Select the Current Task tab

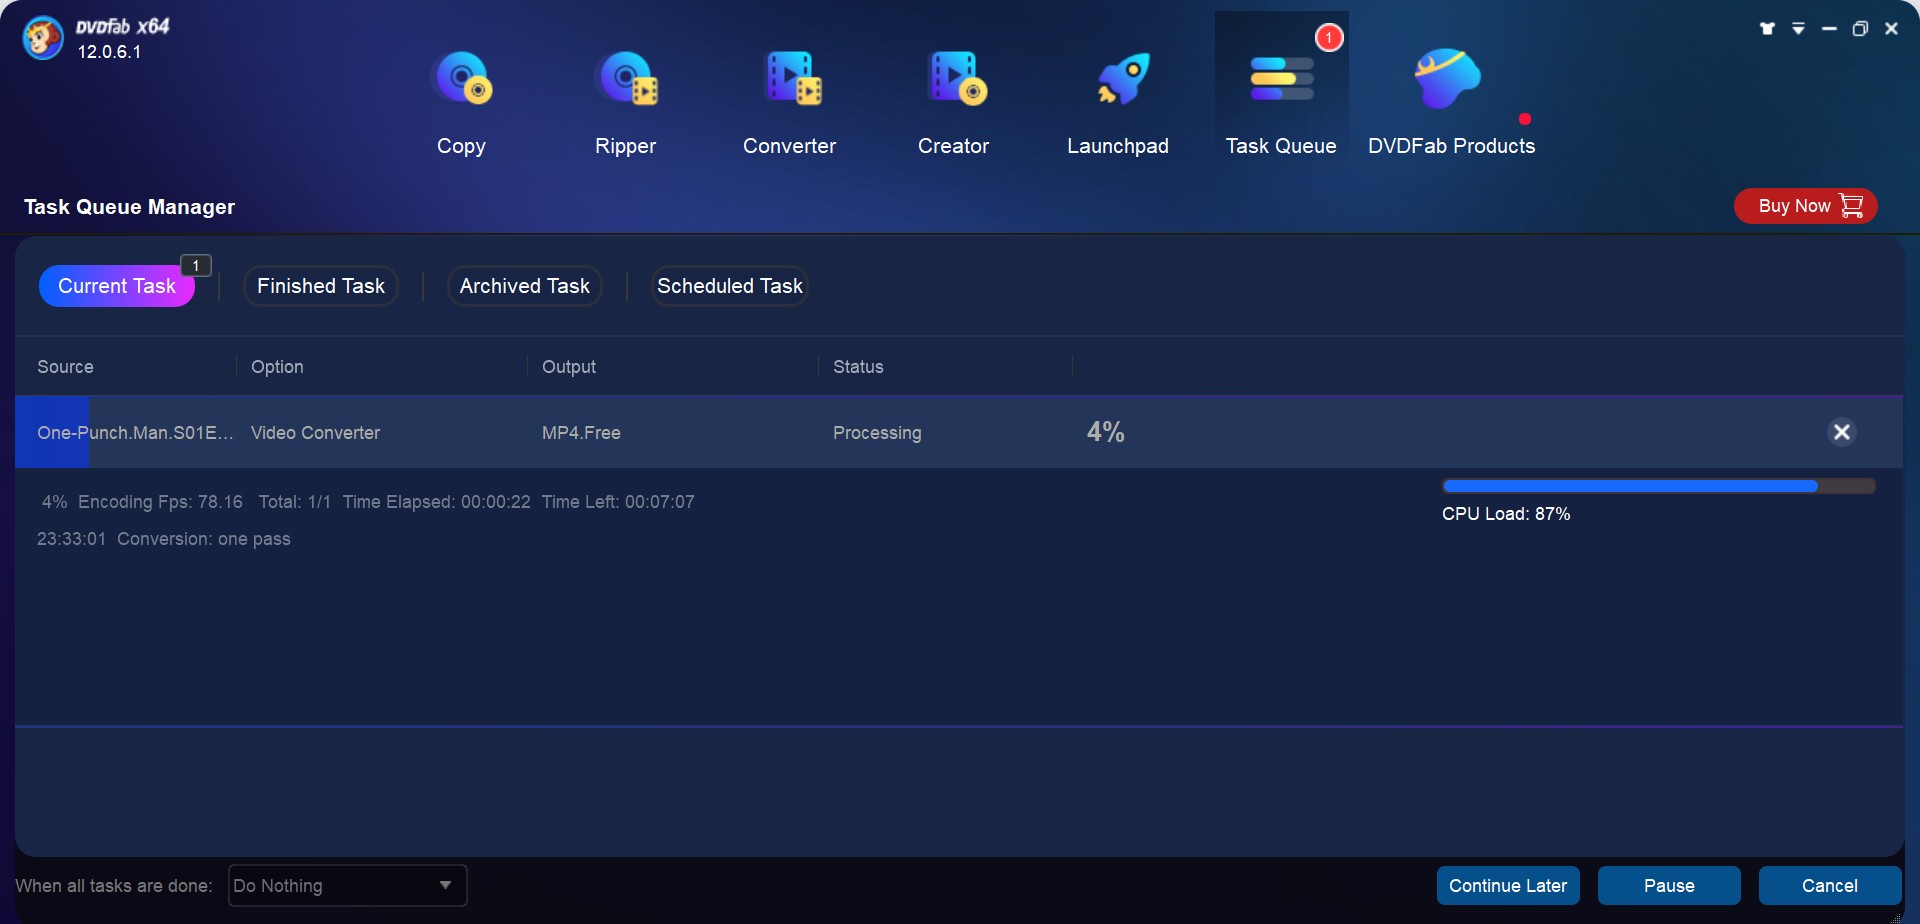[x=116, y=285]
